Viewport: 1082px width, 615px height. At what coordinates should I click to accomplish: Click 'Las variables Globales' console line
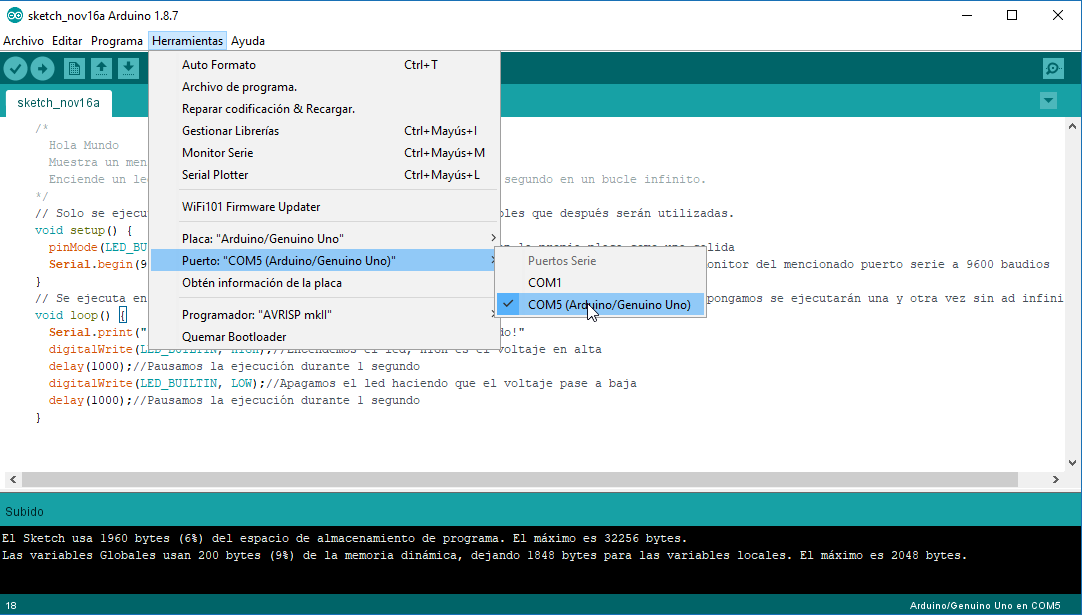point(484,555)
